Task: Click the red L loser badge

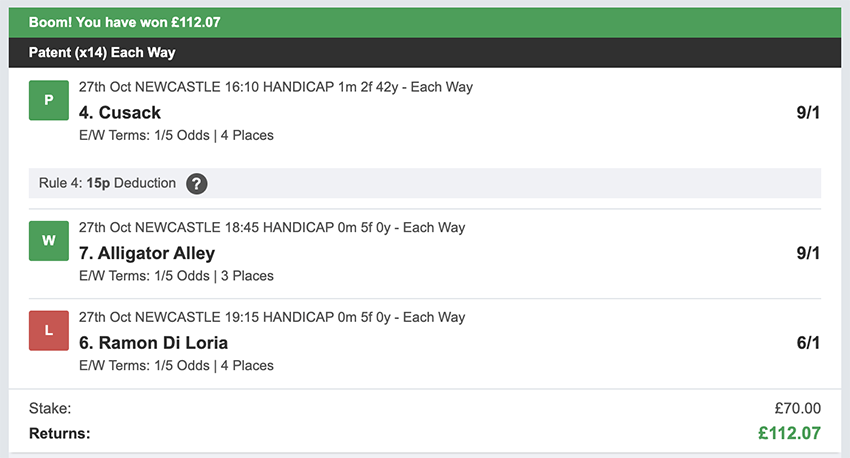Action: click(x=48, y=331)
